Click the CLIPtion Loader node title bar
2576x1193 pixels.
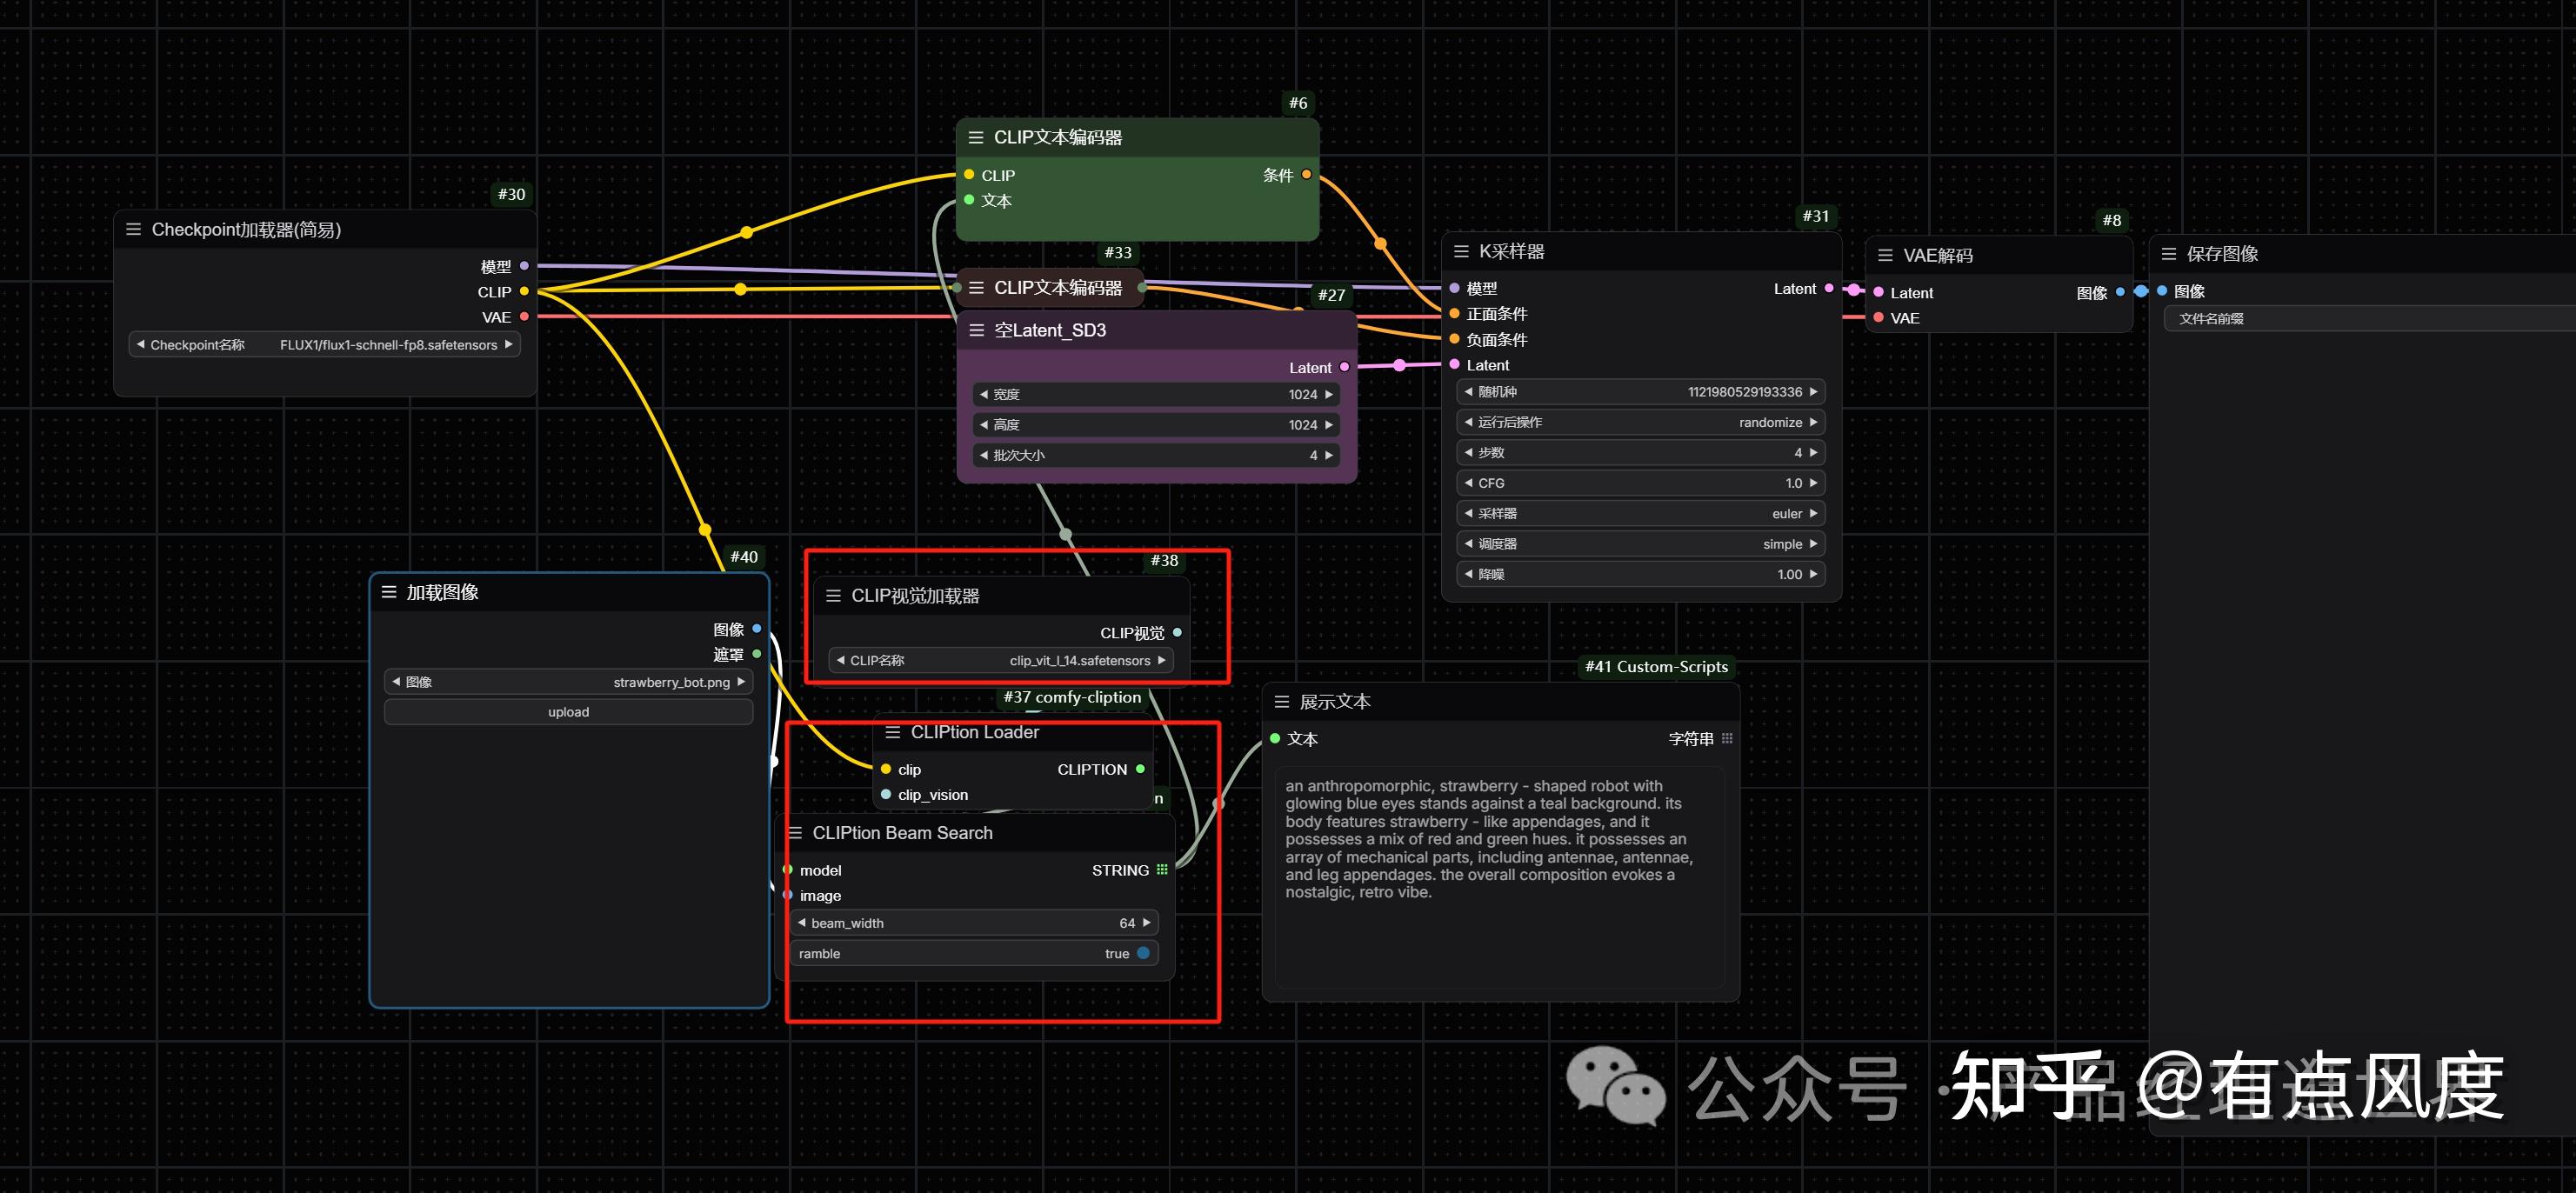pyautogui.click(x=974, y=732)
